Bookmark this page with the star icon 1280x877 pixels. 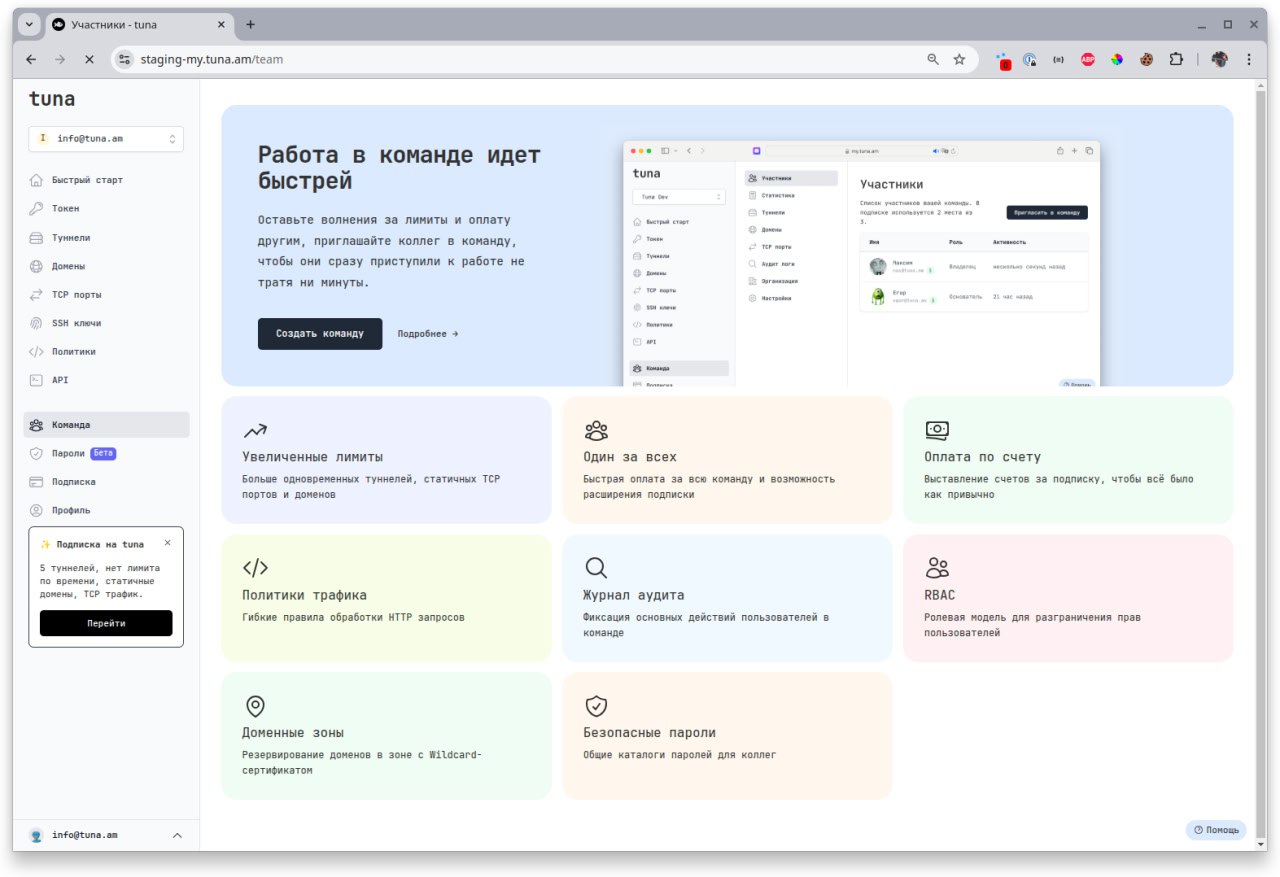959,60
